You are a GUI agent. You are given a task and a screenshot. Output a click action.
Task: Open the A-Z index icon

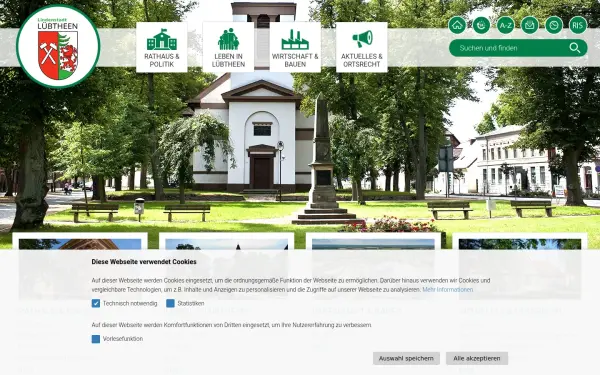click(505, 25)
